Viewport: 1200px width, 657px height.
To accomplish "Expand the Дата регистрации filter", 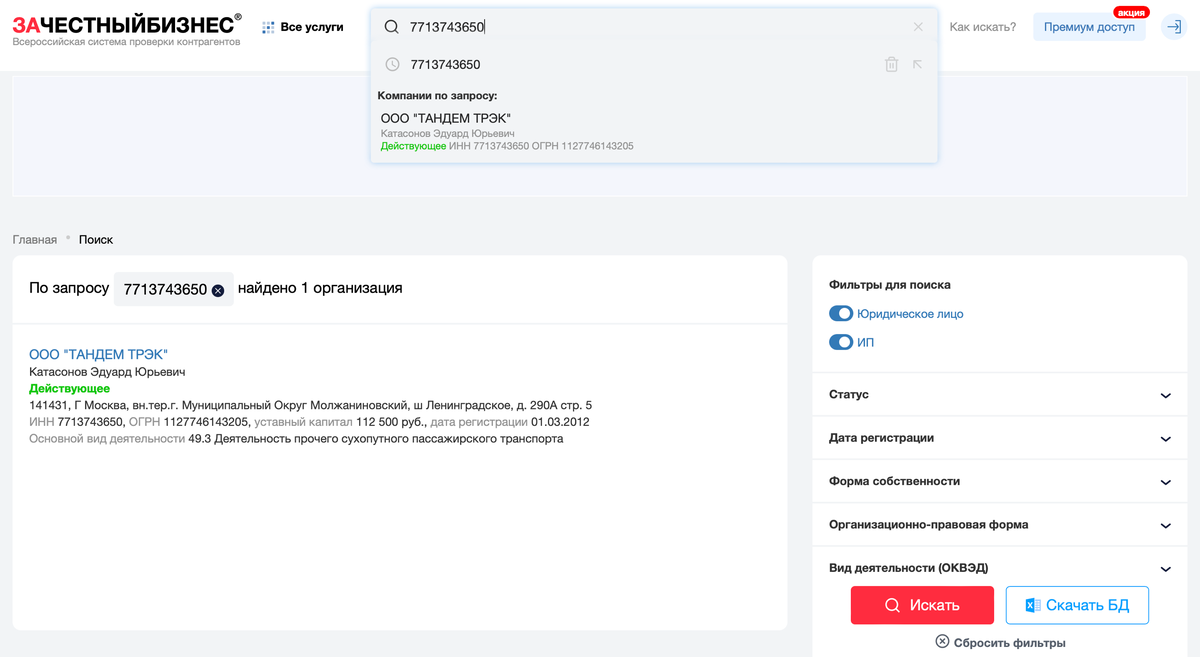I will [1000, 438].
